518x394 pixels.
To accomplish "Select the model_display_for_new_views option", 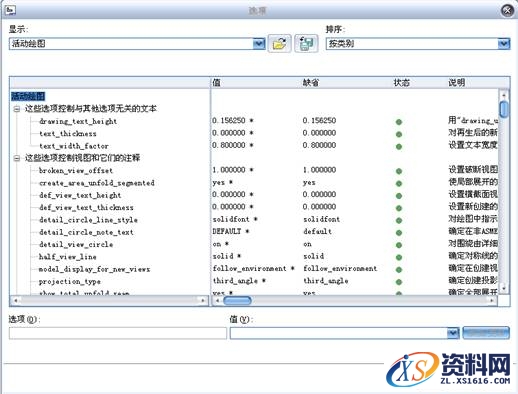I will point(94,269).
